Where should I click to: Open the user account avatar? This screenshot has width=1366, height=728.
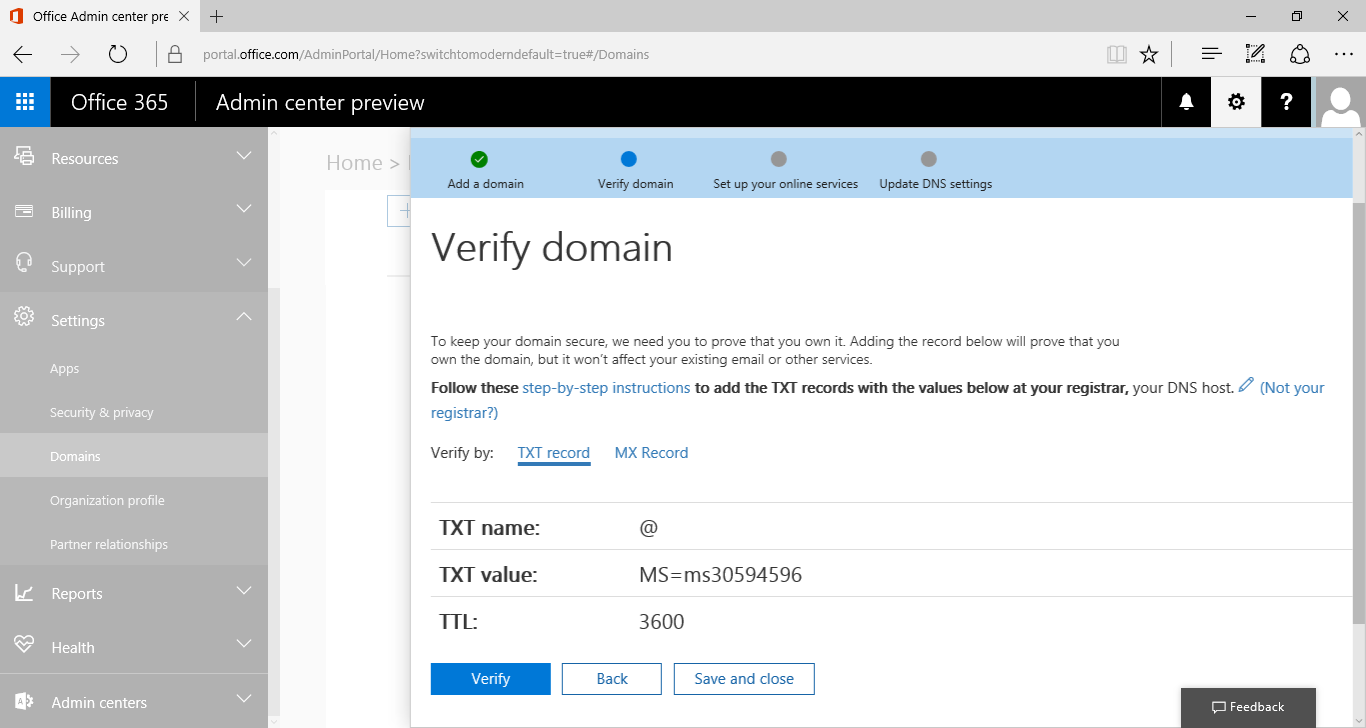tap(1340, 102)
